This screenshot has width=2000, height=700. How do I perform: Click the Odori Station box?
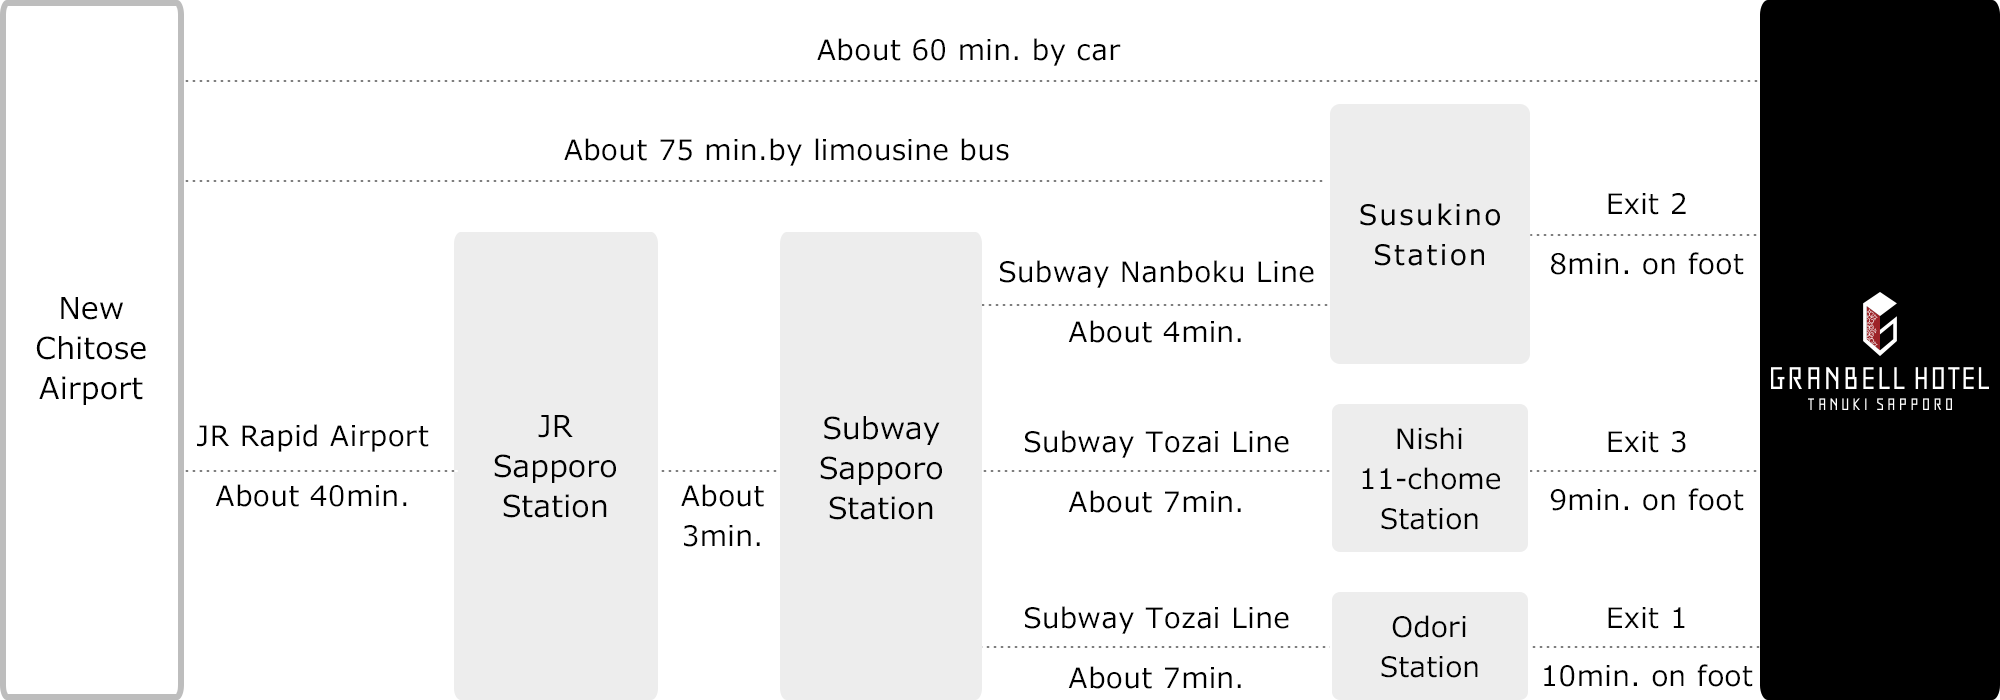tap(1429, 646)
